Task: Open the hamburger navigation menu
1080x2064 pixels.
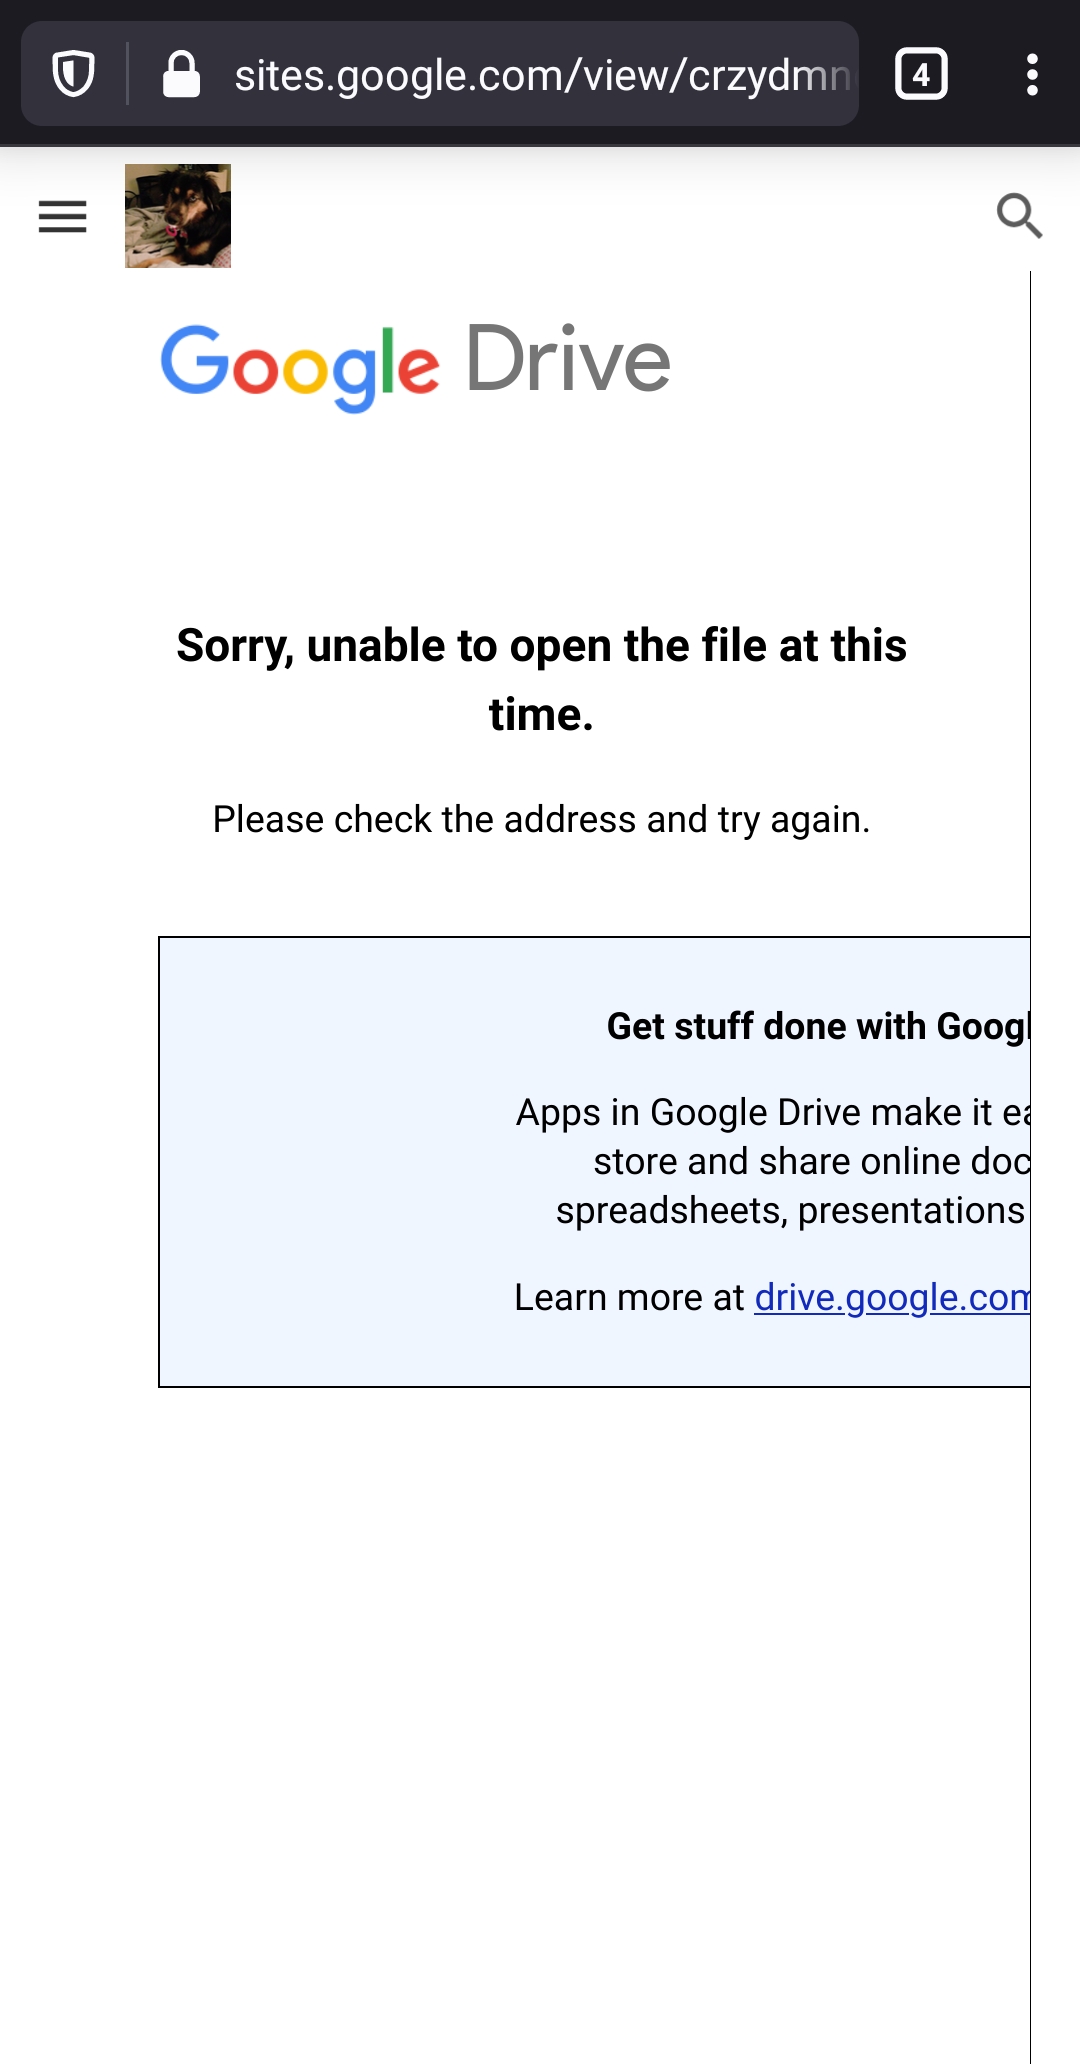Action: point(63,216)
